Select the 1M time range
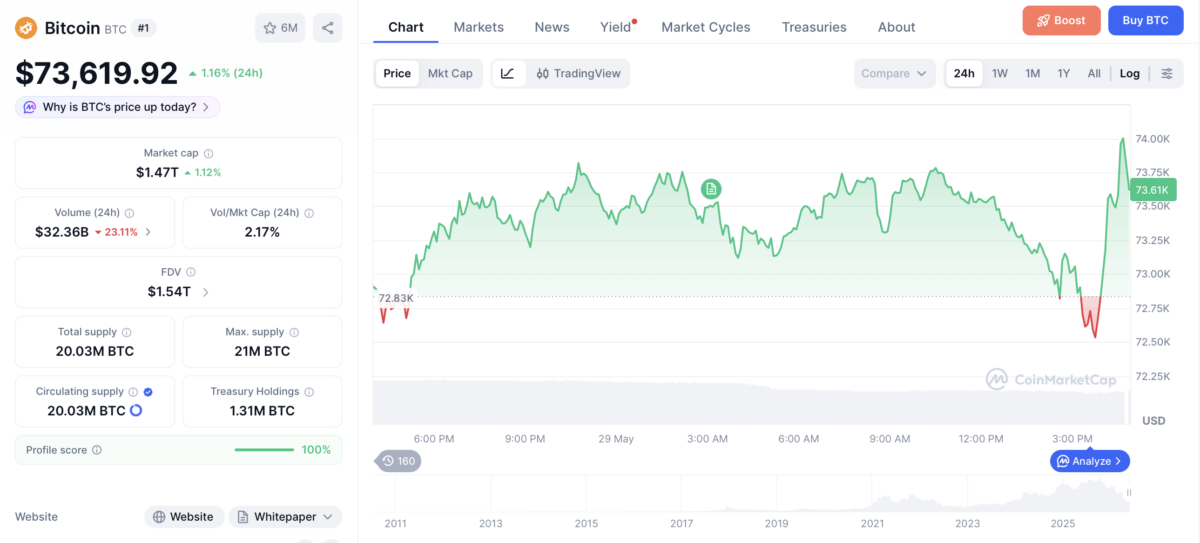Image resolution: width=1200 pixels, height=543 pixels. click(1033, 73)
